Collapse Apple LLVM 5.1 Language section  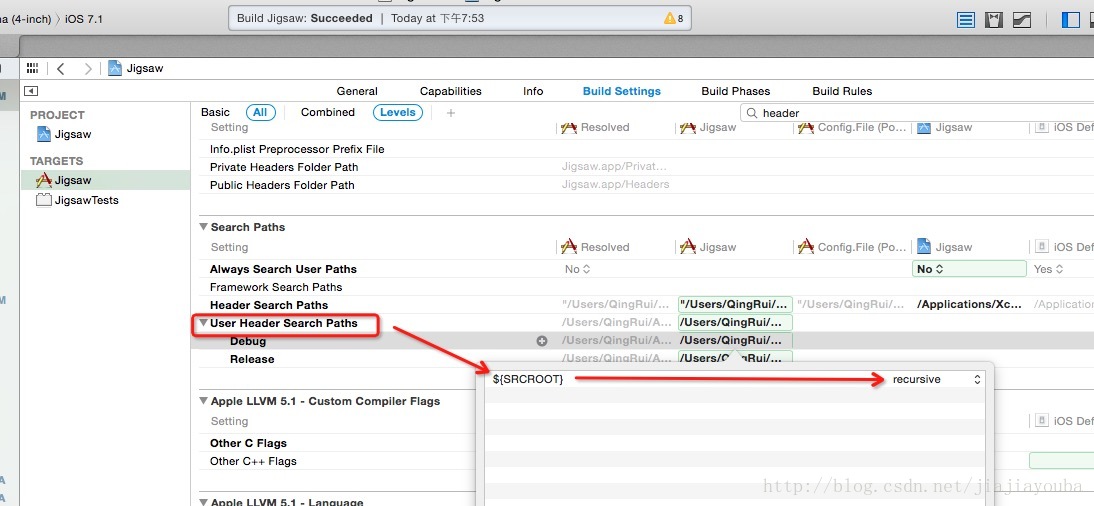tap(204, 501)
